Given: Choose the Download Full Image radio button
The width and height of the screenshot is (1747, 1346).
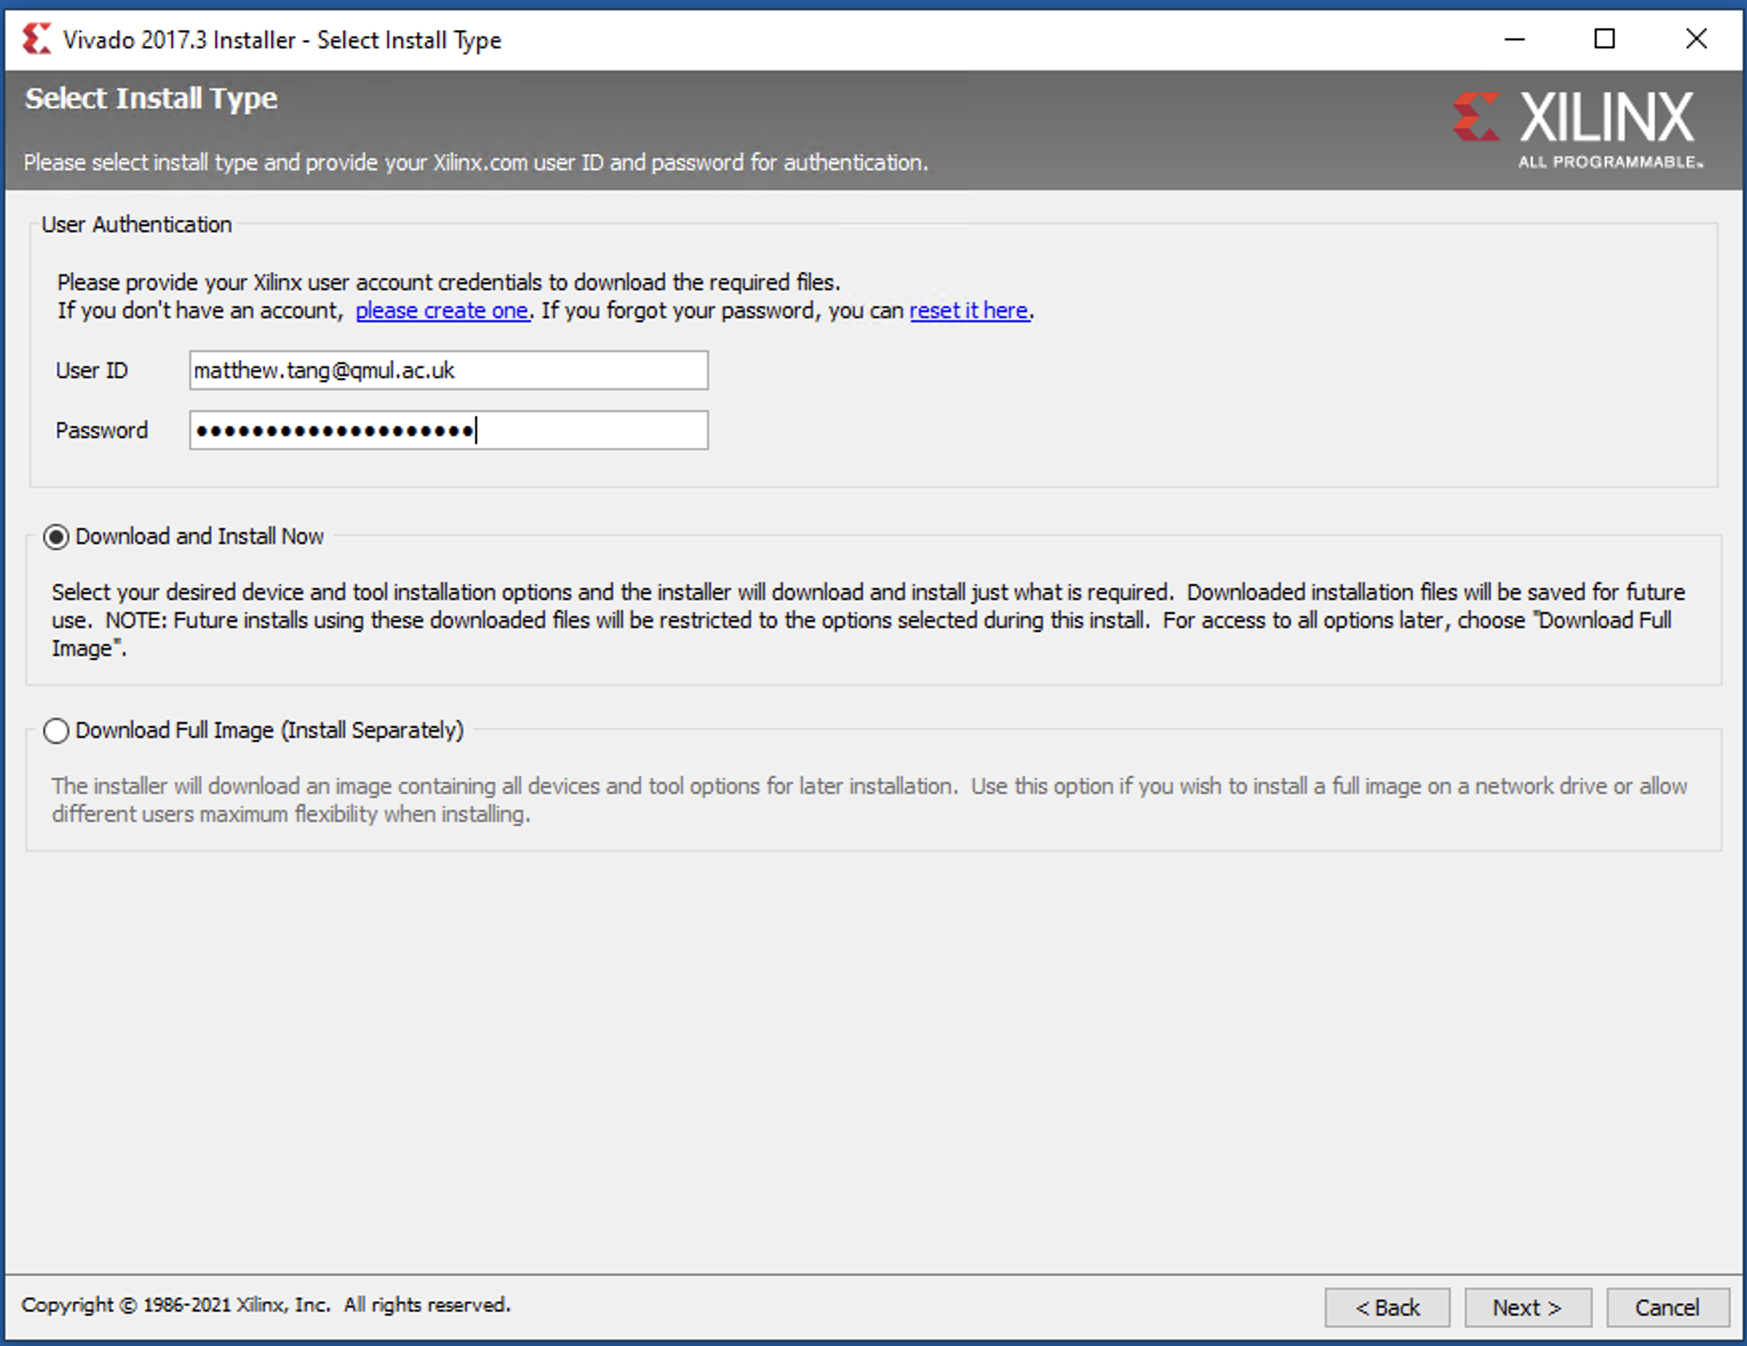Looking at the screenshot, I should coord(56,731).
